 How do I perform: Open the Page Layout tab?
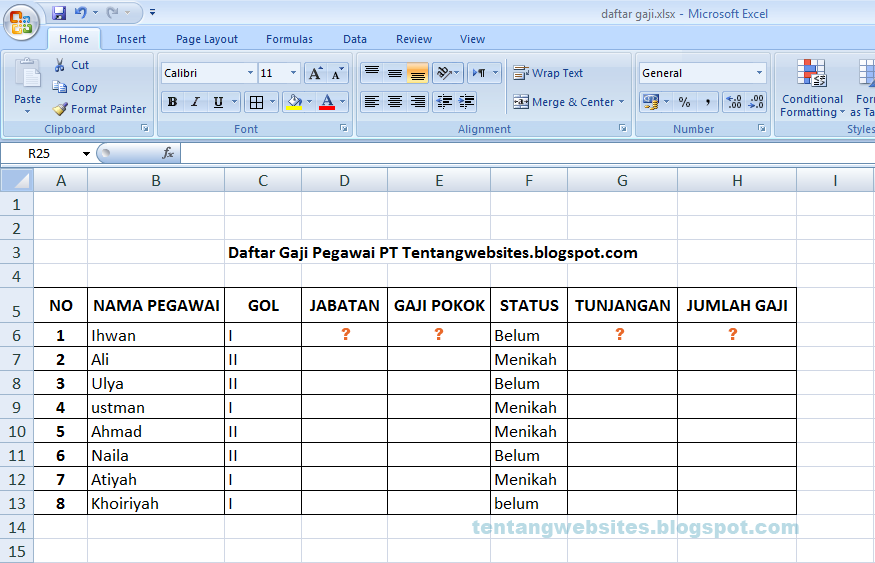206,39
